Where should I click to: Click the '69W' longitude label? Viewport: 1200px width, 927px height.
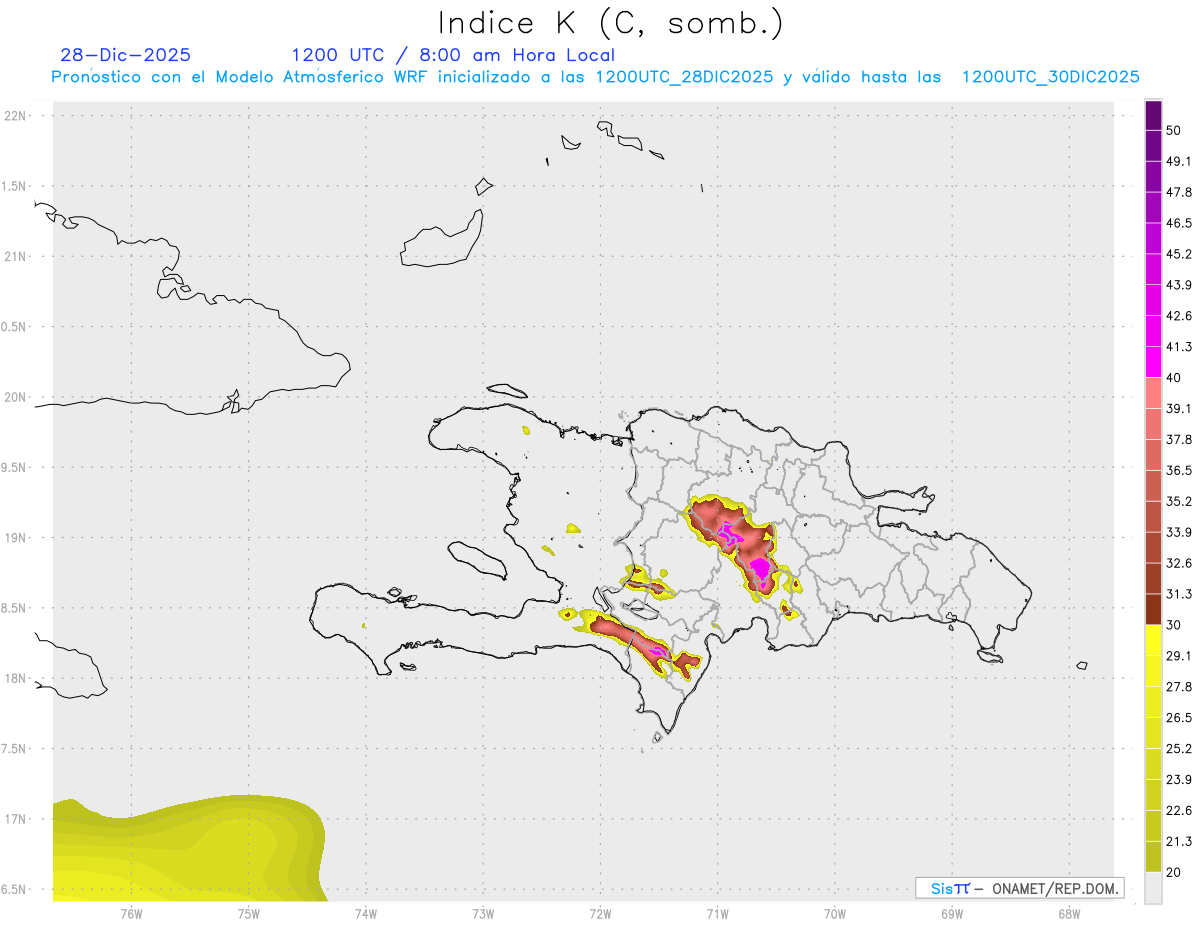(952, 913)
